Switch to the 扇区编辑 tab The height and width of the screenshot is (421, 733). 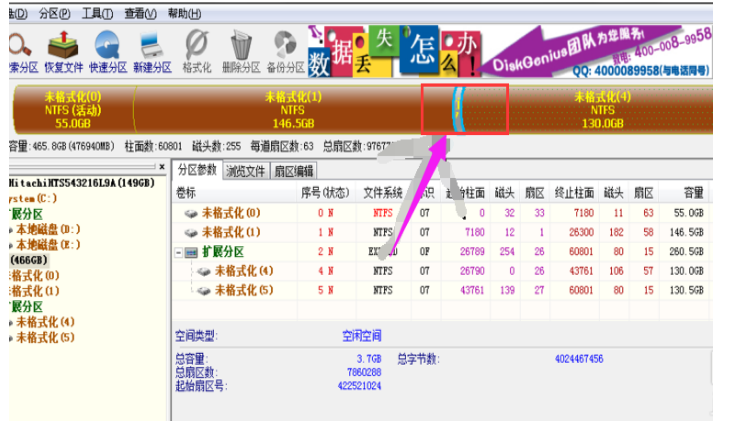coord(294,171)
